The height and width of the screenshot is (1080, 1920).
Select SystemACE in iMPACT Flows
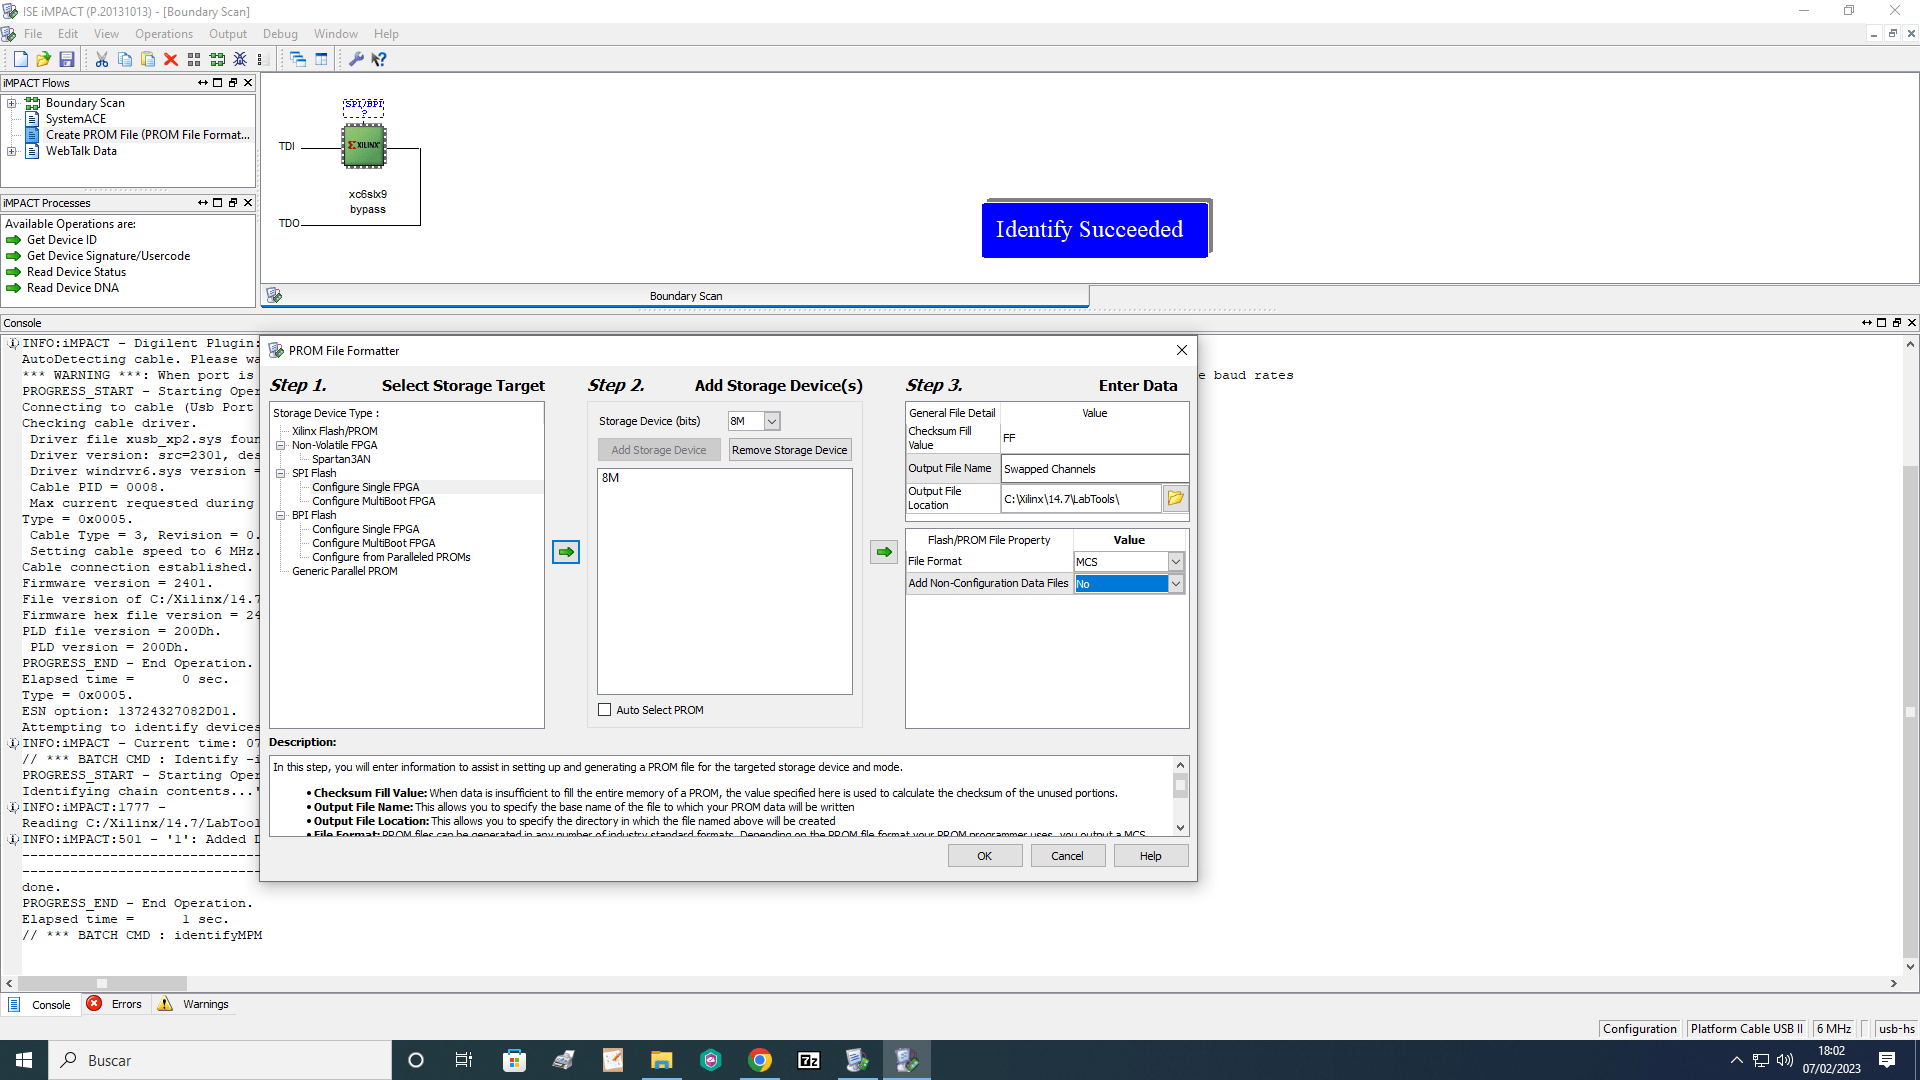click(x=76, y=119)
